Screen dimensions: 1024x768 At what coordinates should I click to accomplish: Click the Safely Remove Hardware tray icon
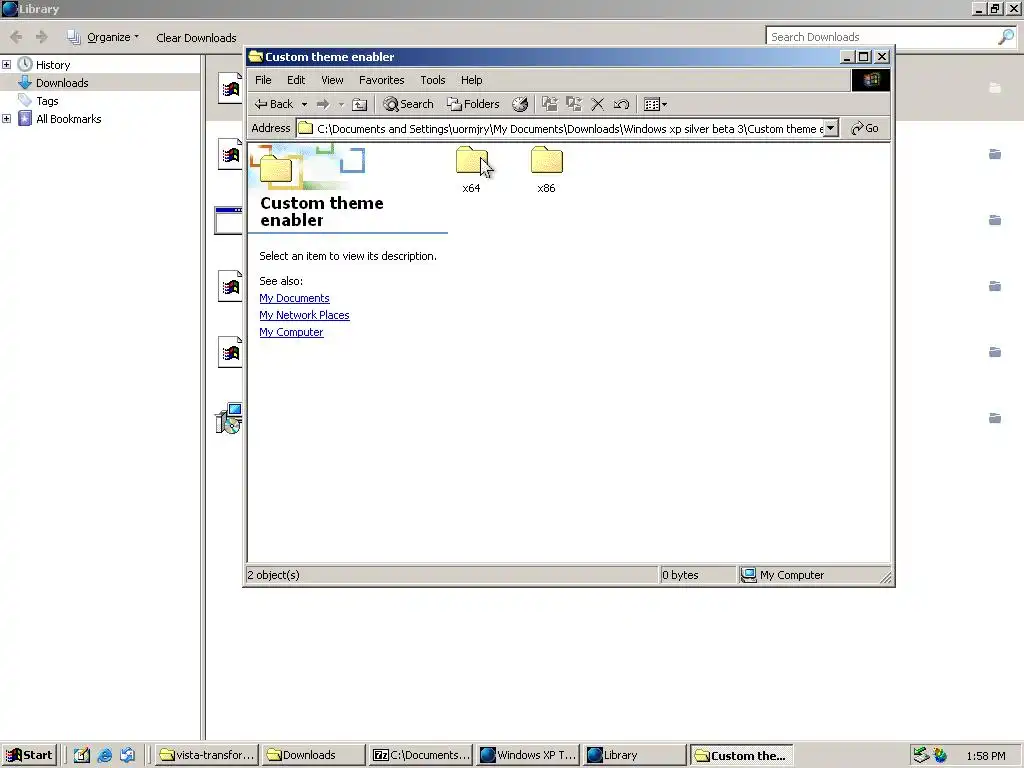921,756
